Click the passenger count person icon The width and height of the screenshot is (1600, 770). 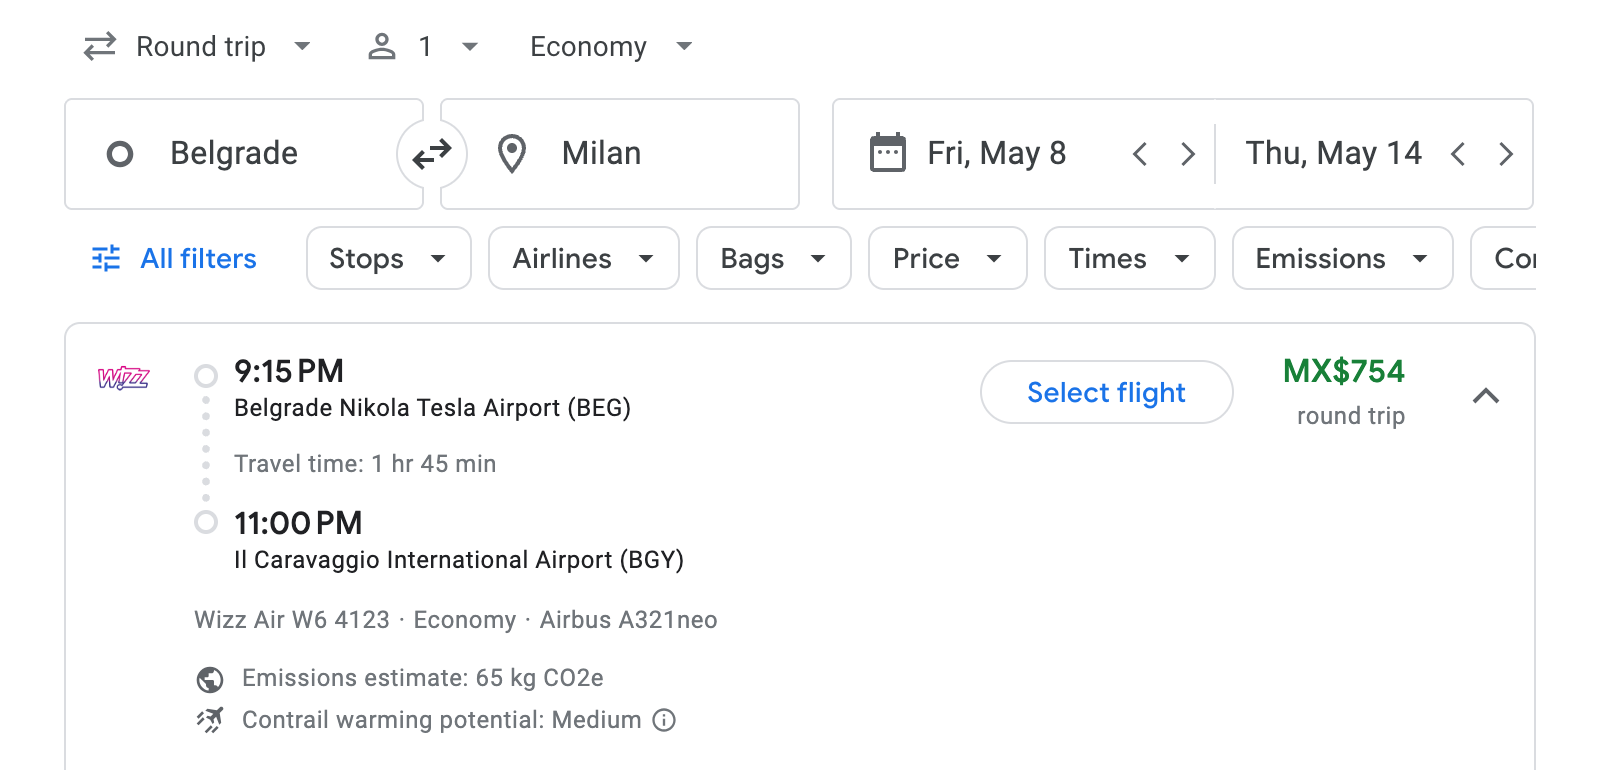381,46
